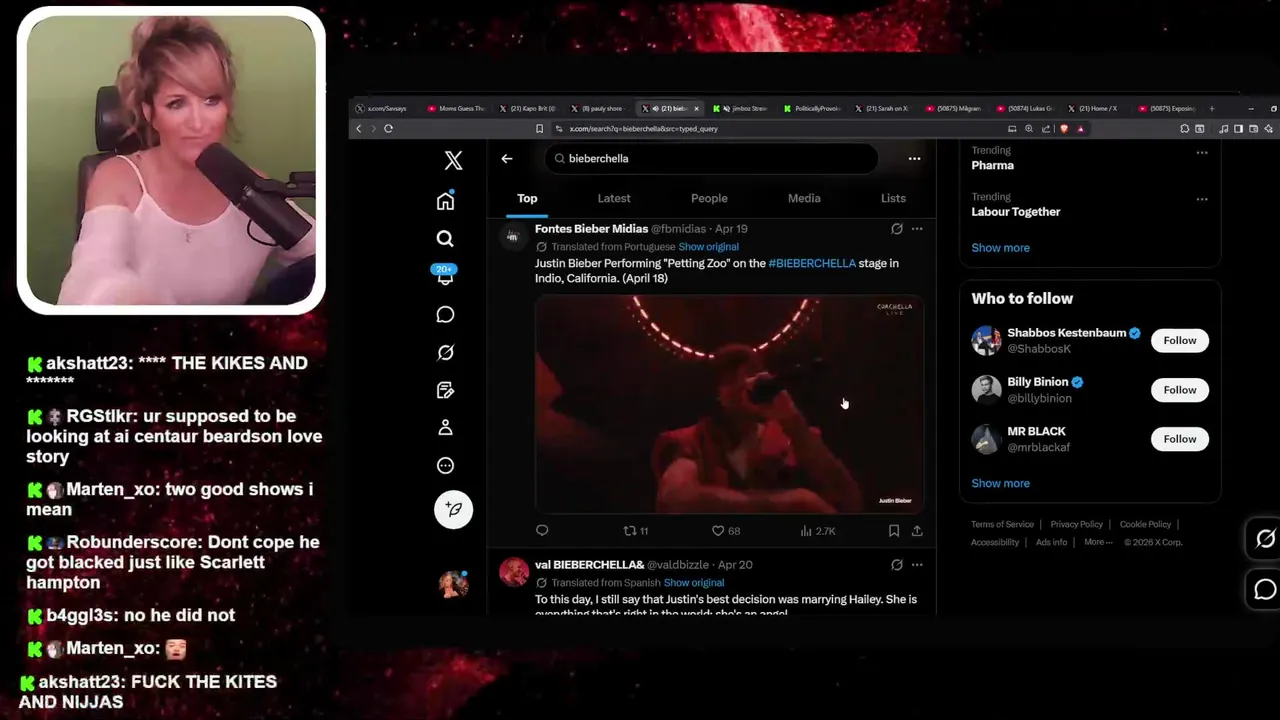Open more menu for Labour Together trend
This screenshot has width=1280, height=720.
point(1202,199)
